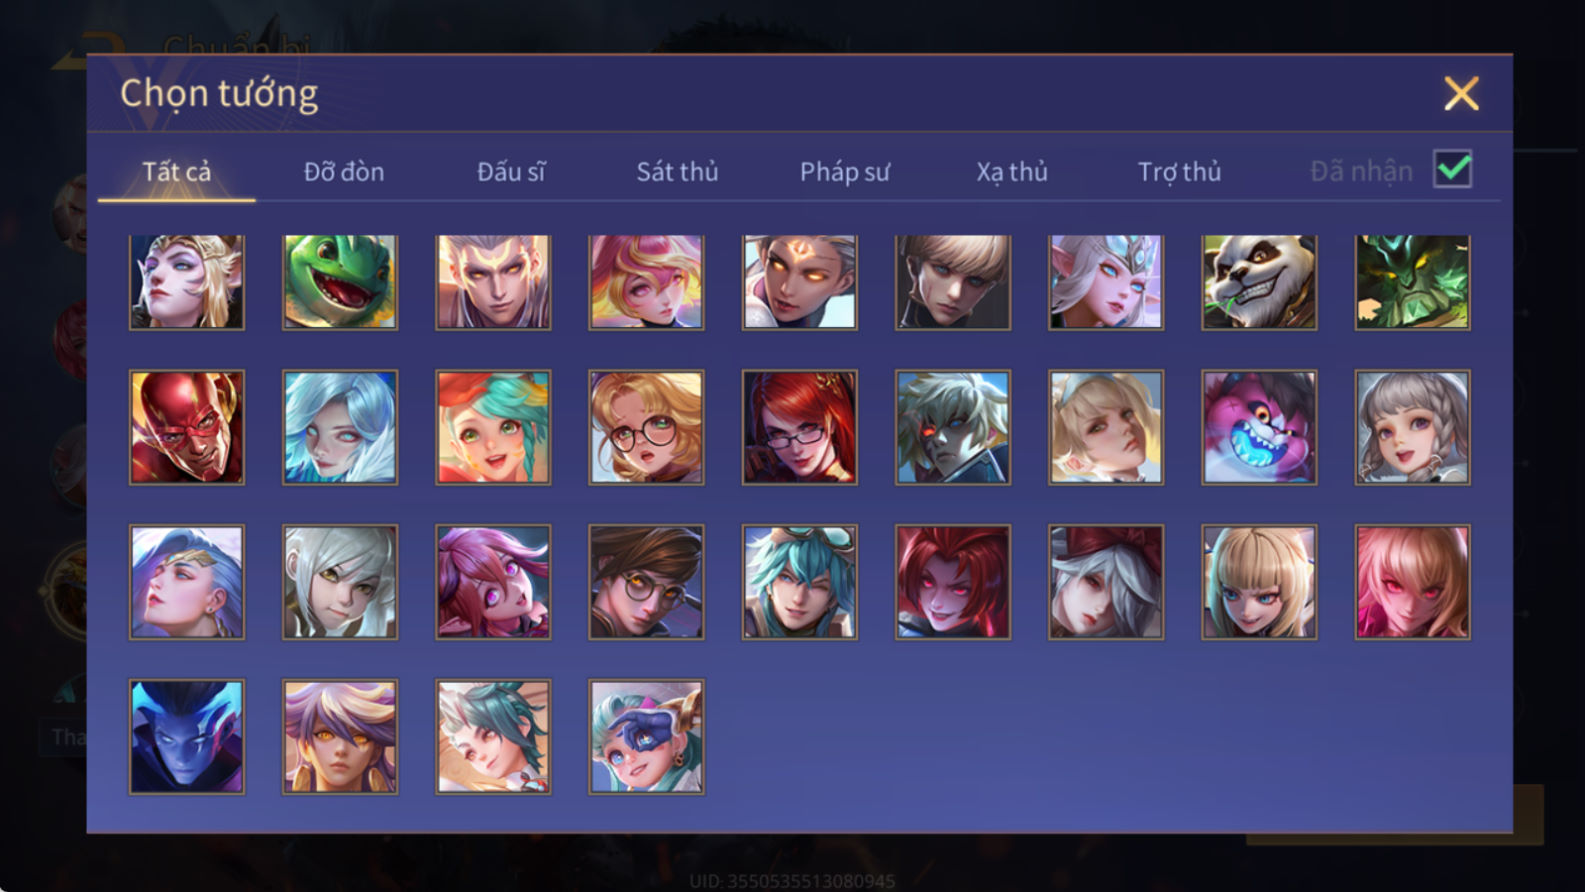1585x892 pixels.
Task: Select the eye-patch girl hero portrait
Action: (646, 737)
